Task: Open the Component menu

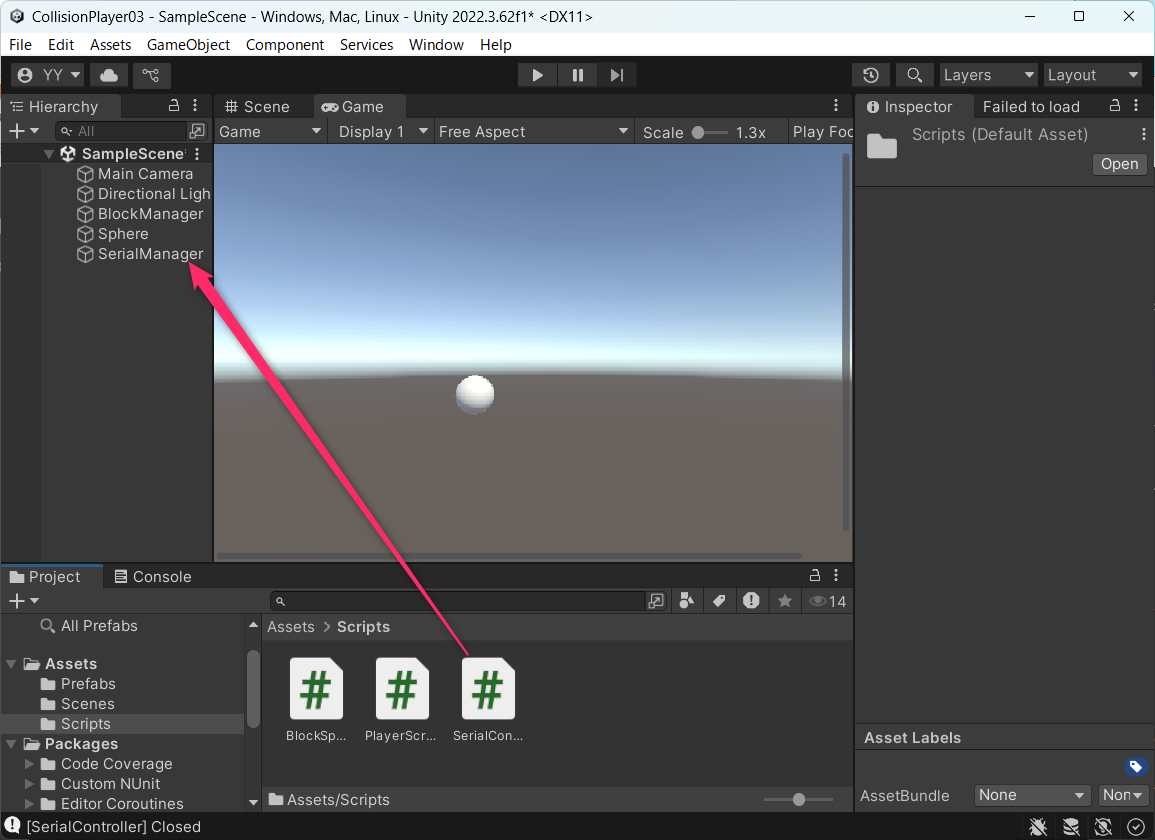Action: pyautogui.click(x=284, y=45)
